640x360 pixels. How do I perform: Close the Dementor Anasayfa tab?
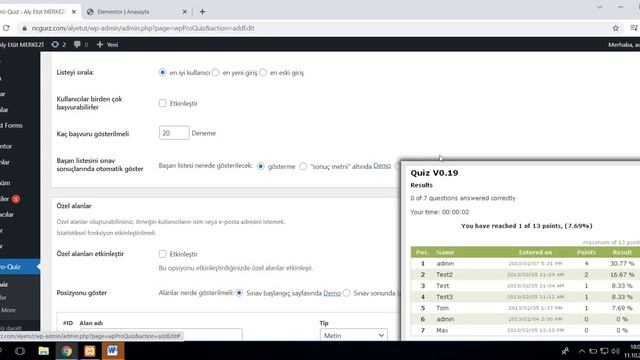click(184, 12)
